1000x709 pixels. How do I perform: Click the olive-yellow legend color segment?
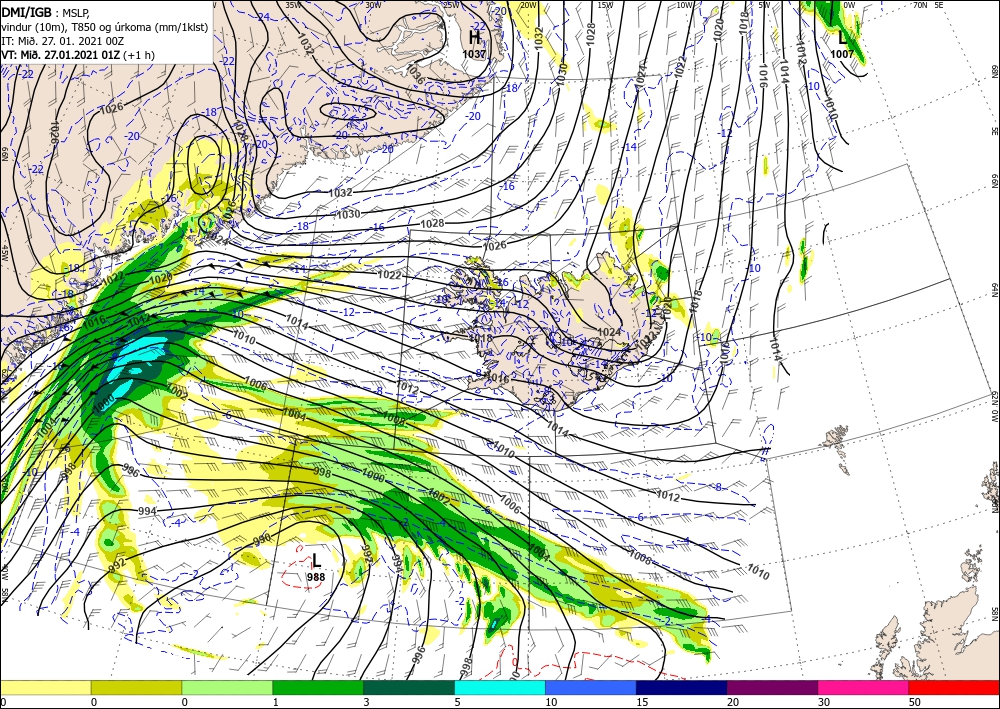pos(136,687)
